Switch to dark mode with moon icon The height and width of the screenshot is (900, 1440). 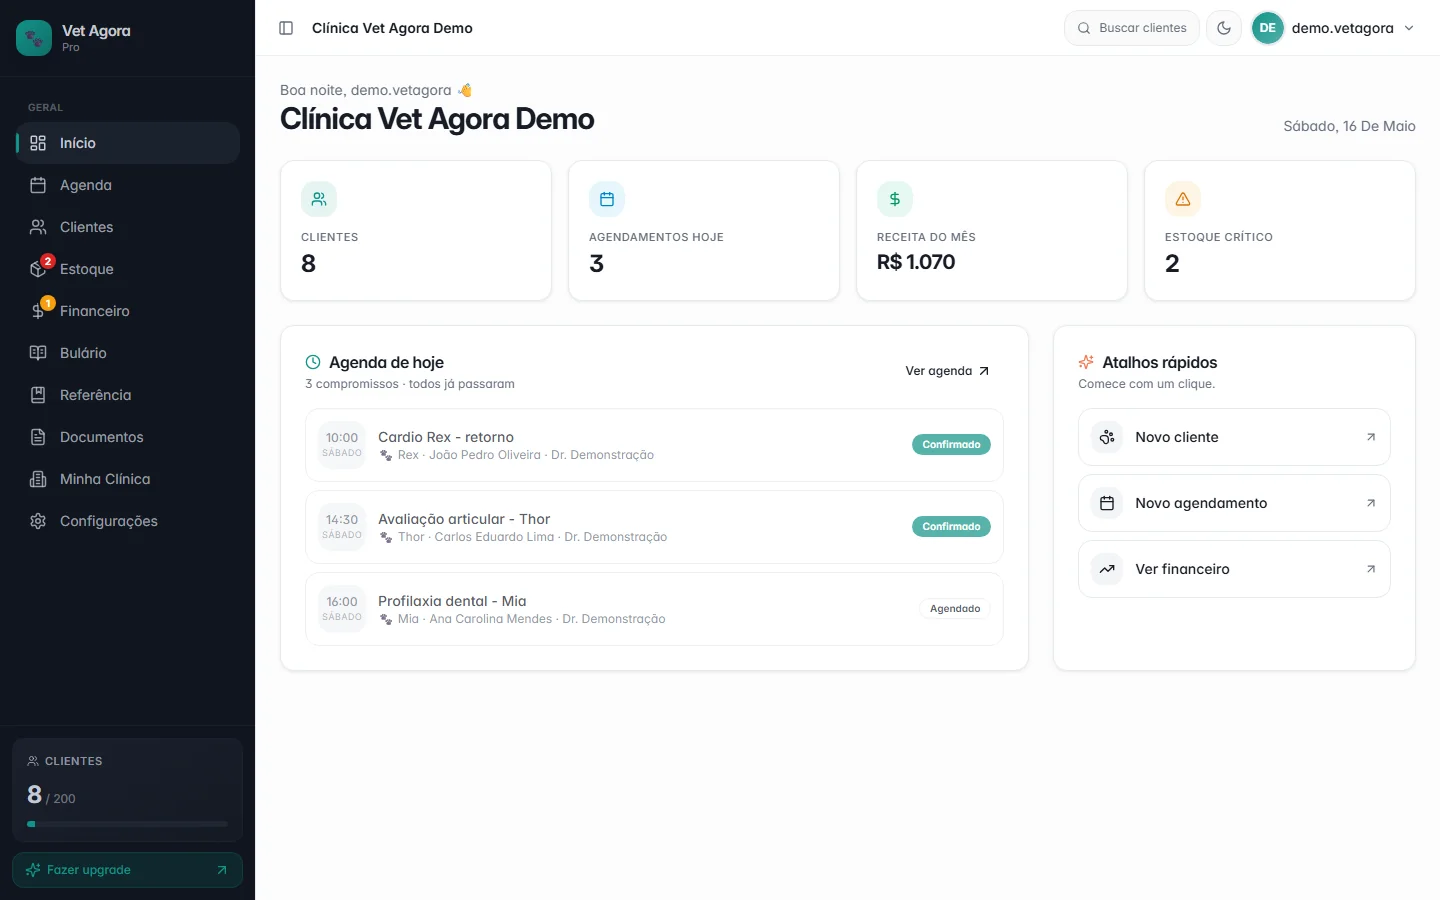tap(1224, 28)
